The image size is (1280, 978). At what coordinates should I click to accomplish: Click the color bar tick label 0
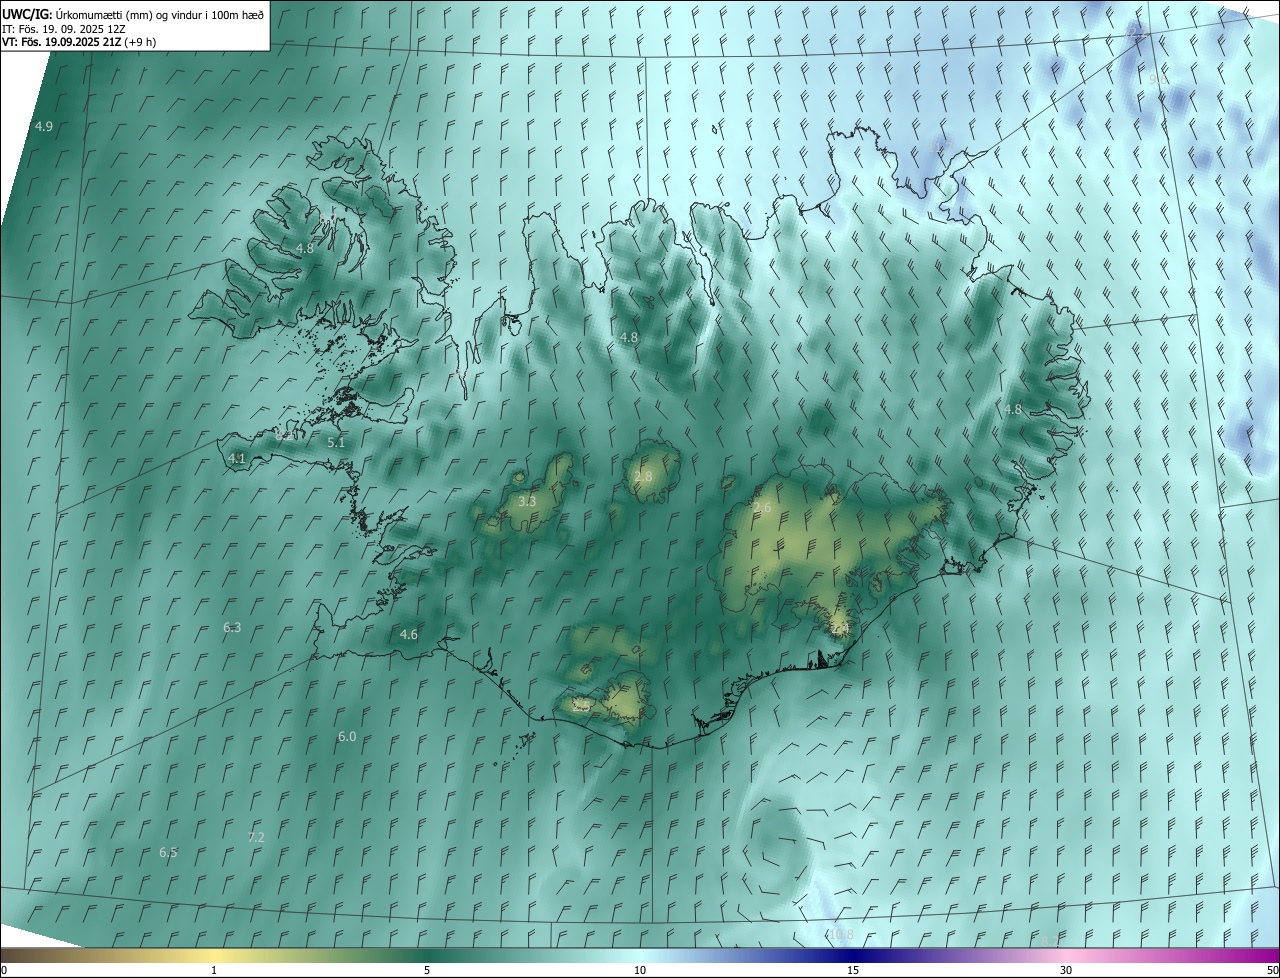pyautogui.click(x=4, y=971)
